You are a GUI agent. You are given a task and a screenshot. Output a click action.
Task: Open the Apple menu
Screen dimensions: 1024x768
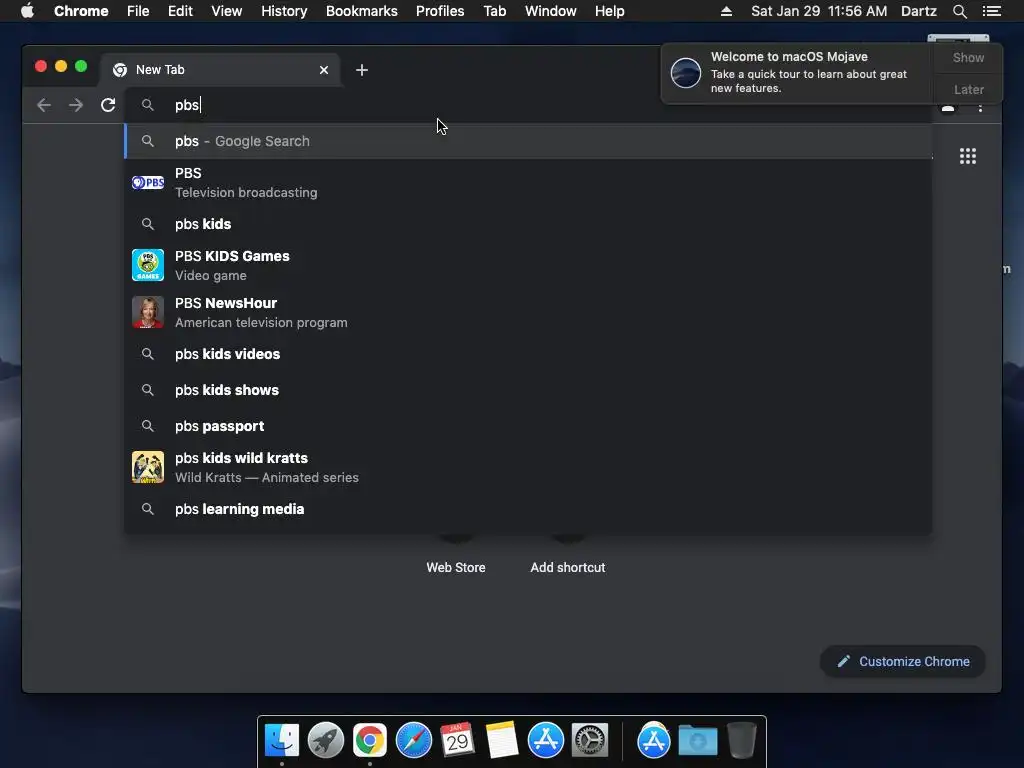(27, 11)
